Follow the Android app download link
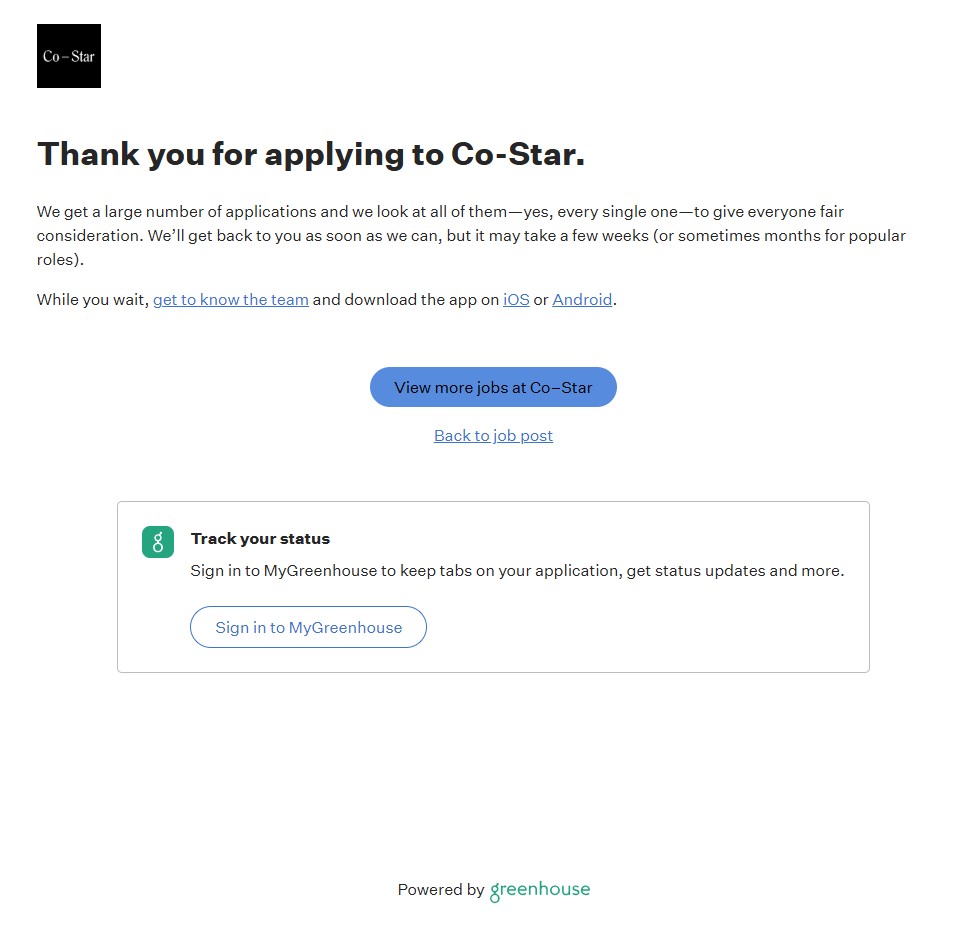This screenshot has height=925, width=972. click(582, 299)
